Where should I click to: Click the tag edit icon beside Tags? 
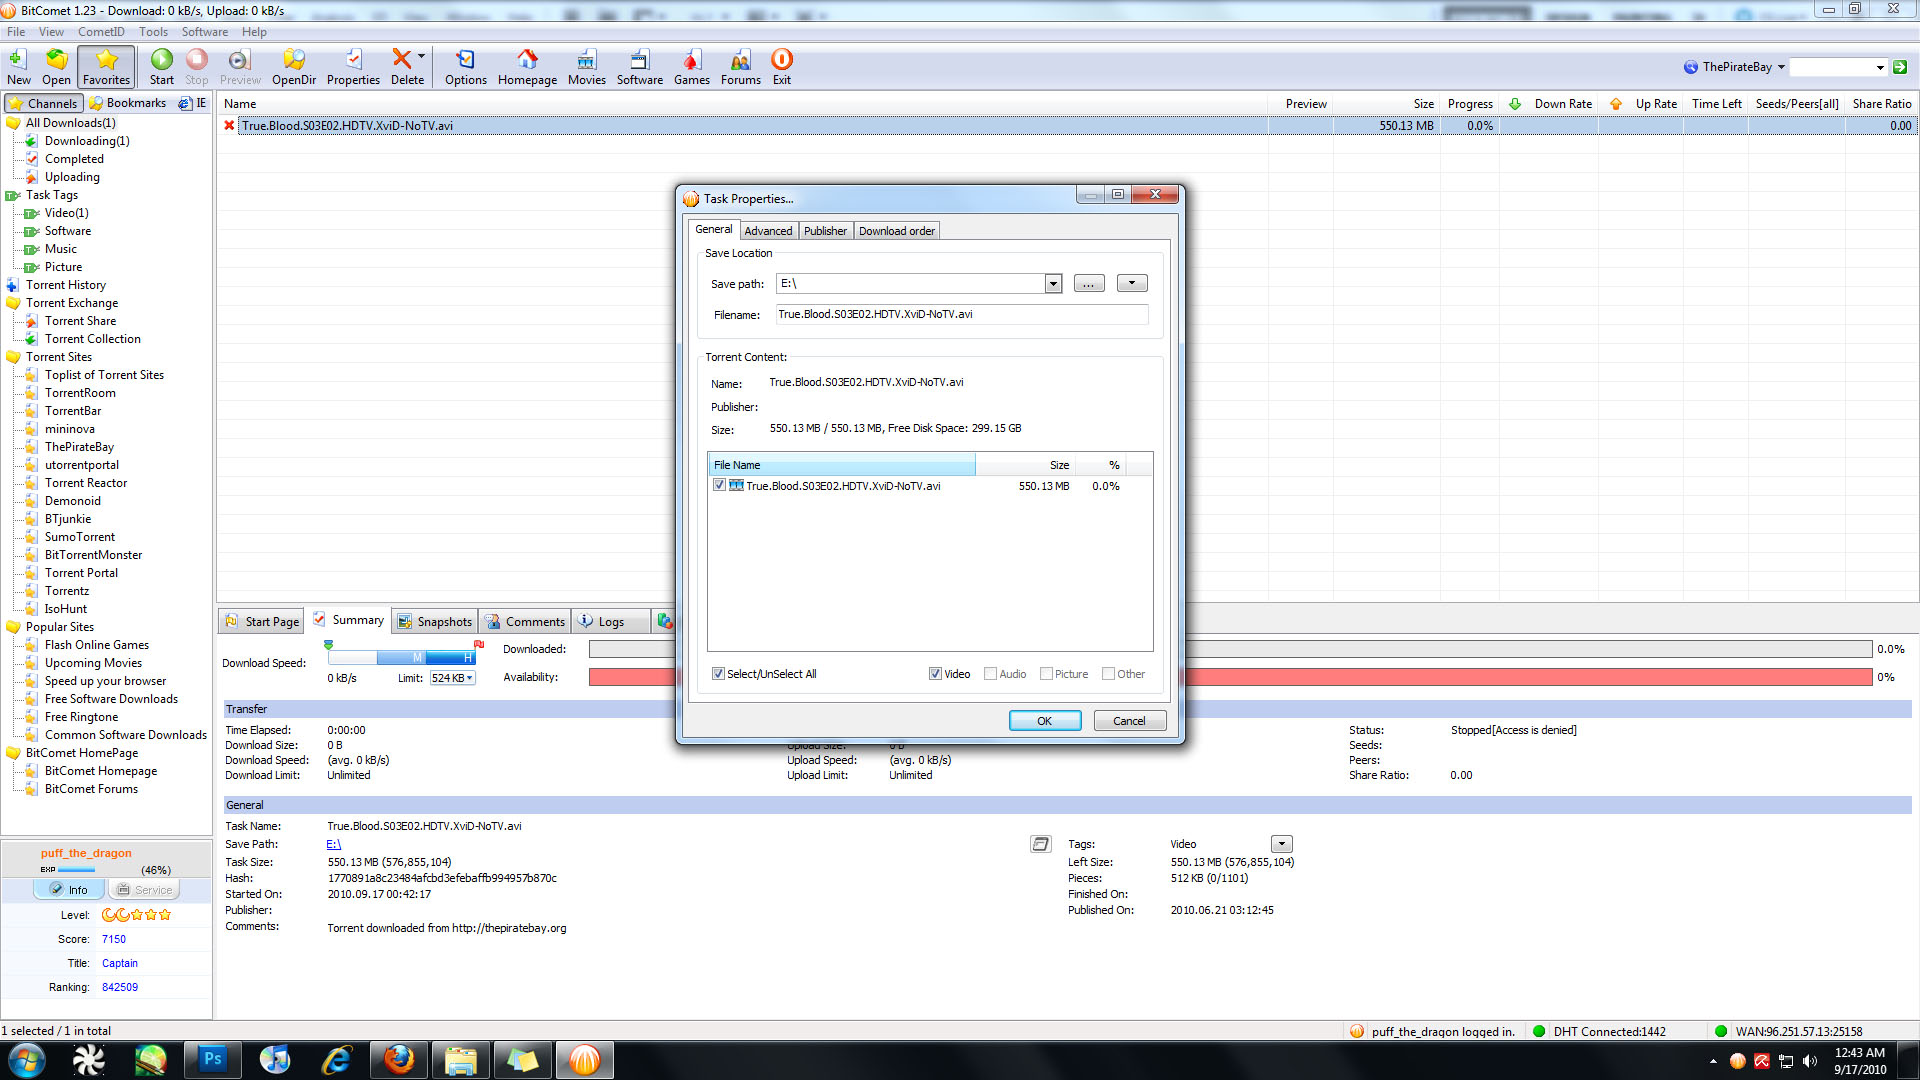(x=1040, y=844)
